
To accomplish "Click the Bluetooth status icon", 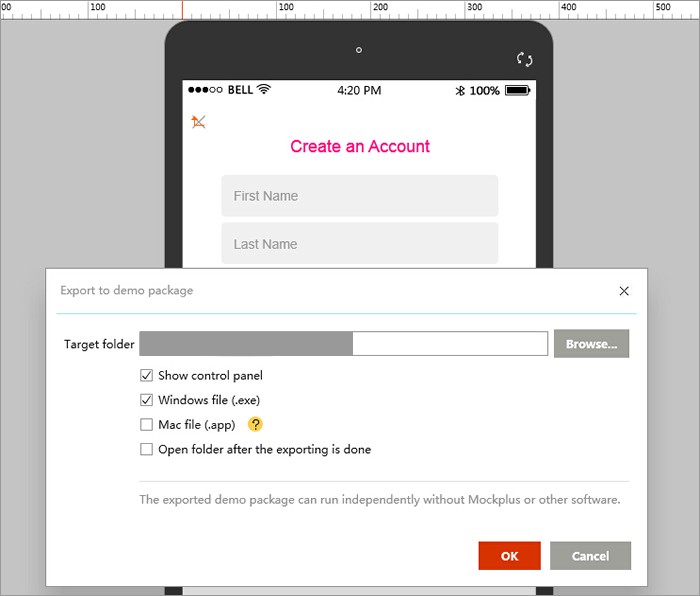I will 460,91.
